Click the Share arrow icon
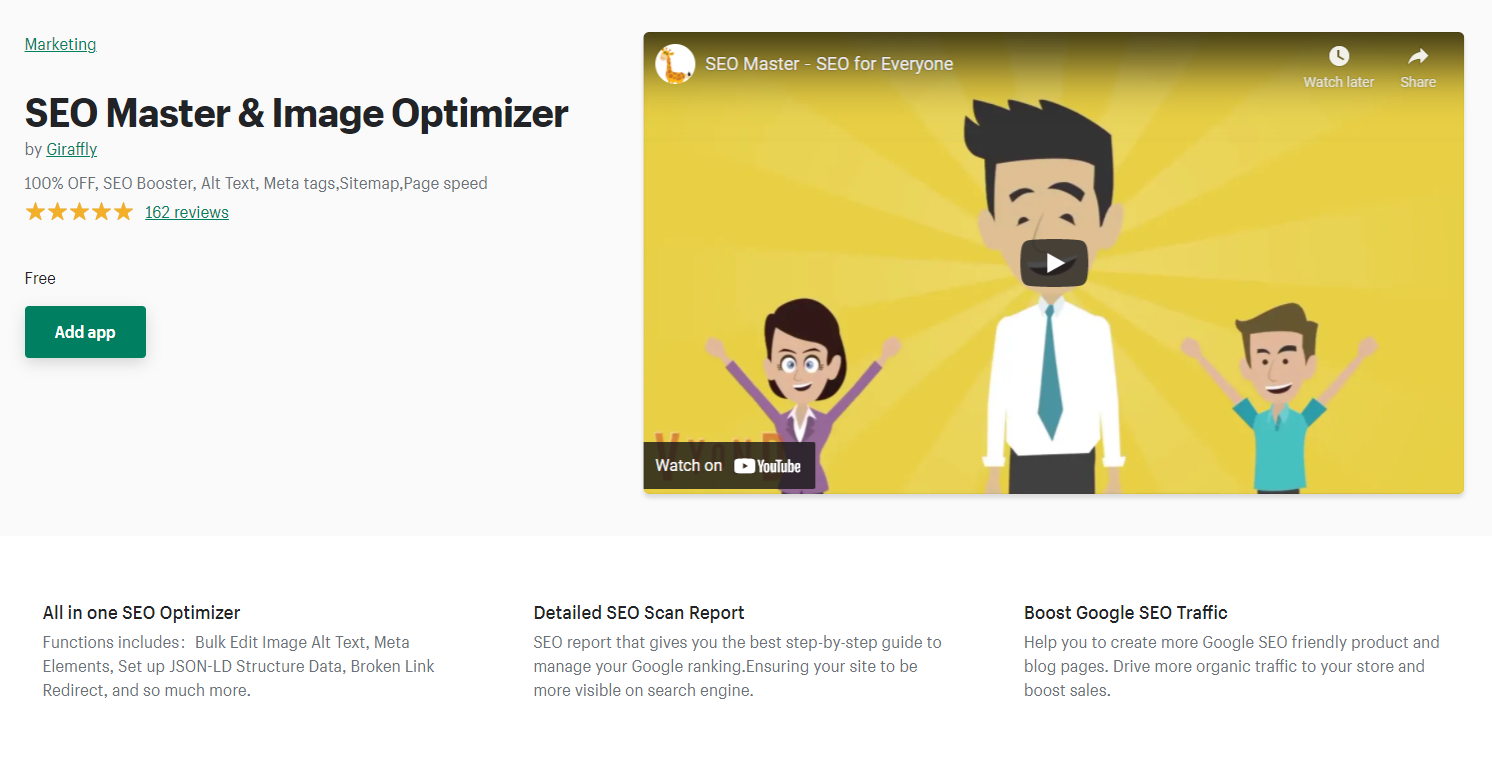 click(x=1418, y=57)
